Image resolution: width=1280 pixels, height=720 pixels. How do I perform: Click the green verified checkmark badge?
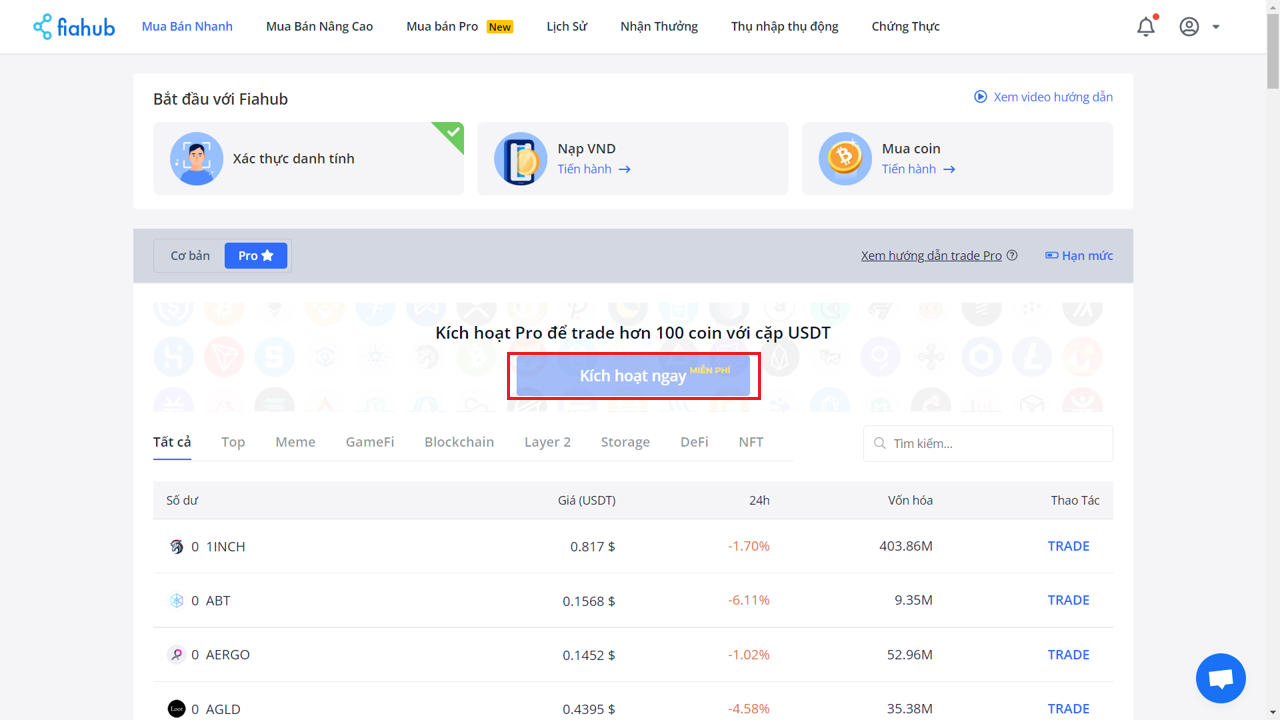coord(451,134)
